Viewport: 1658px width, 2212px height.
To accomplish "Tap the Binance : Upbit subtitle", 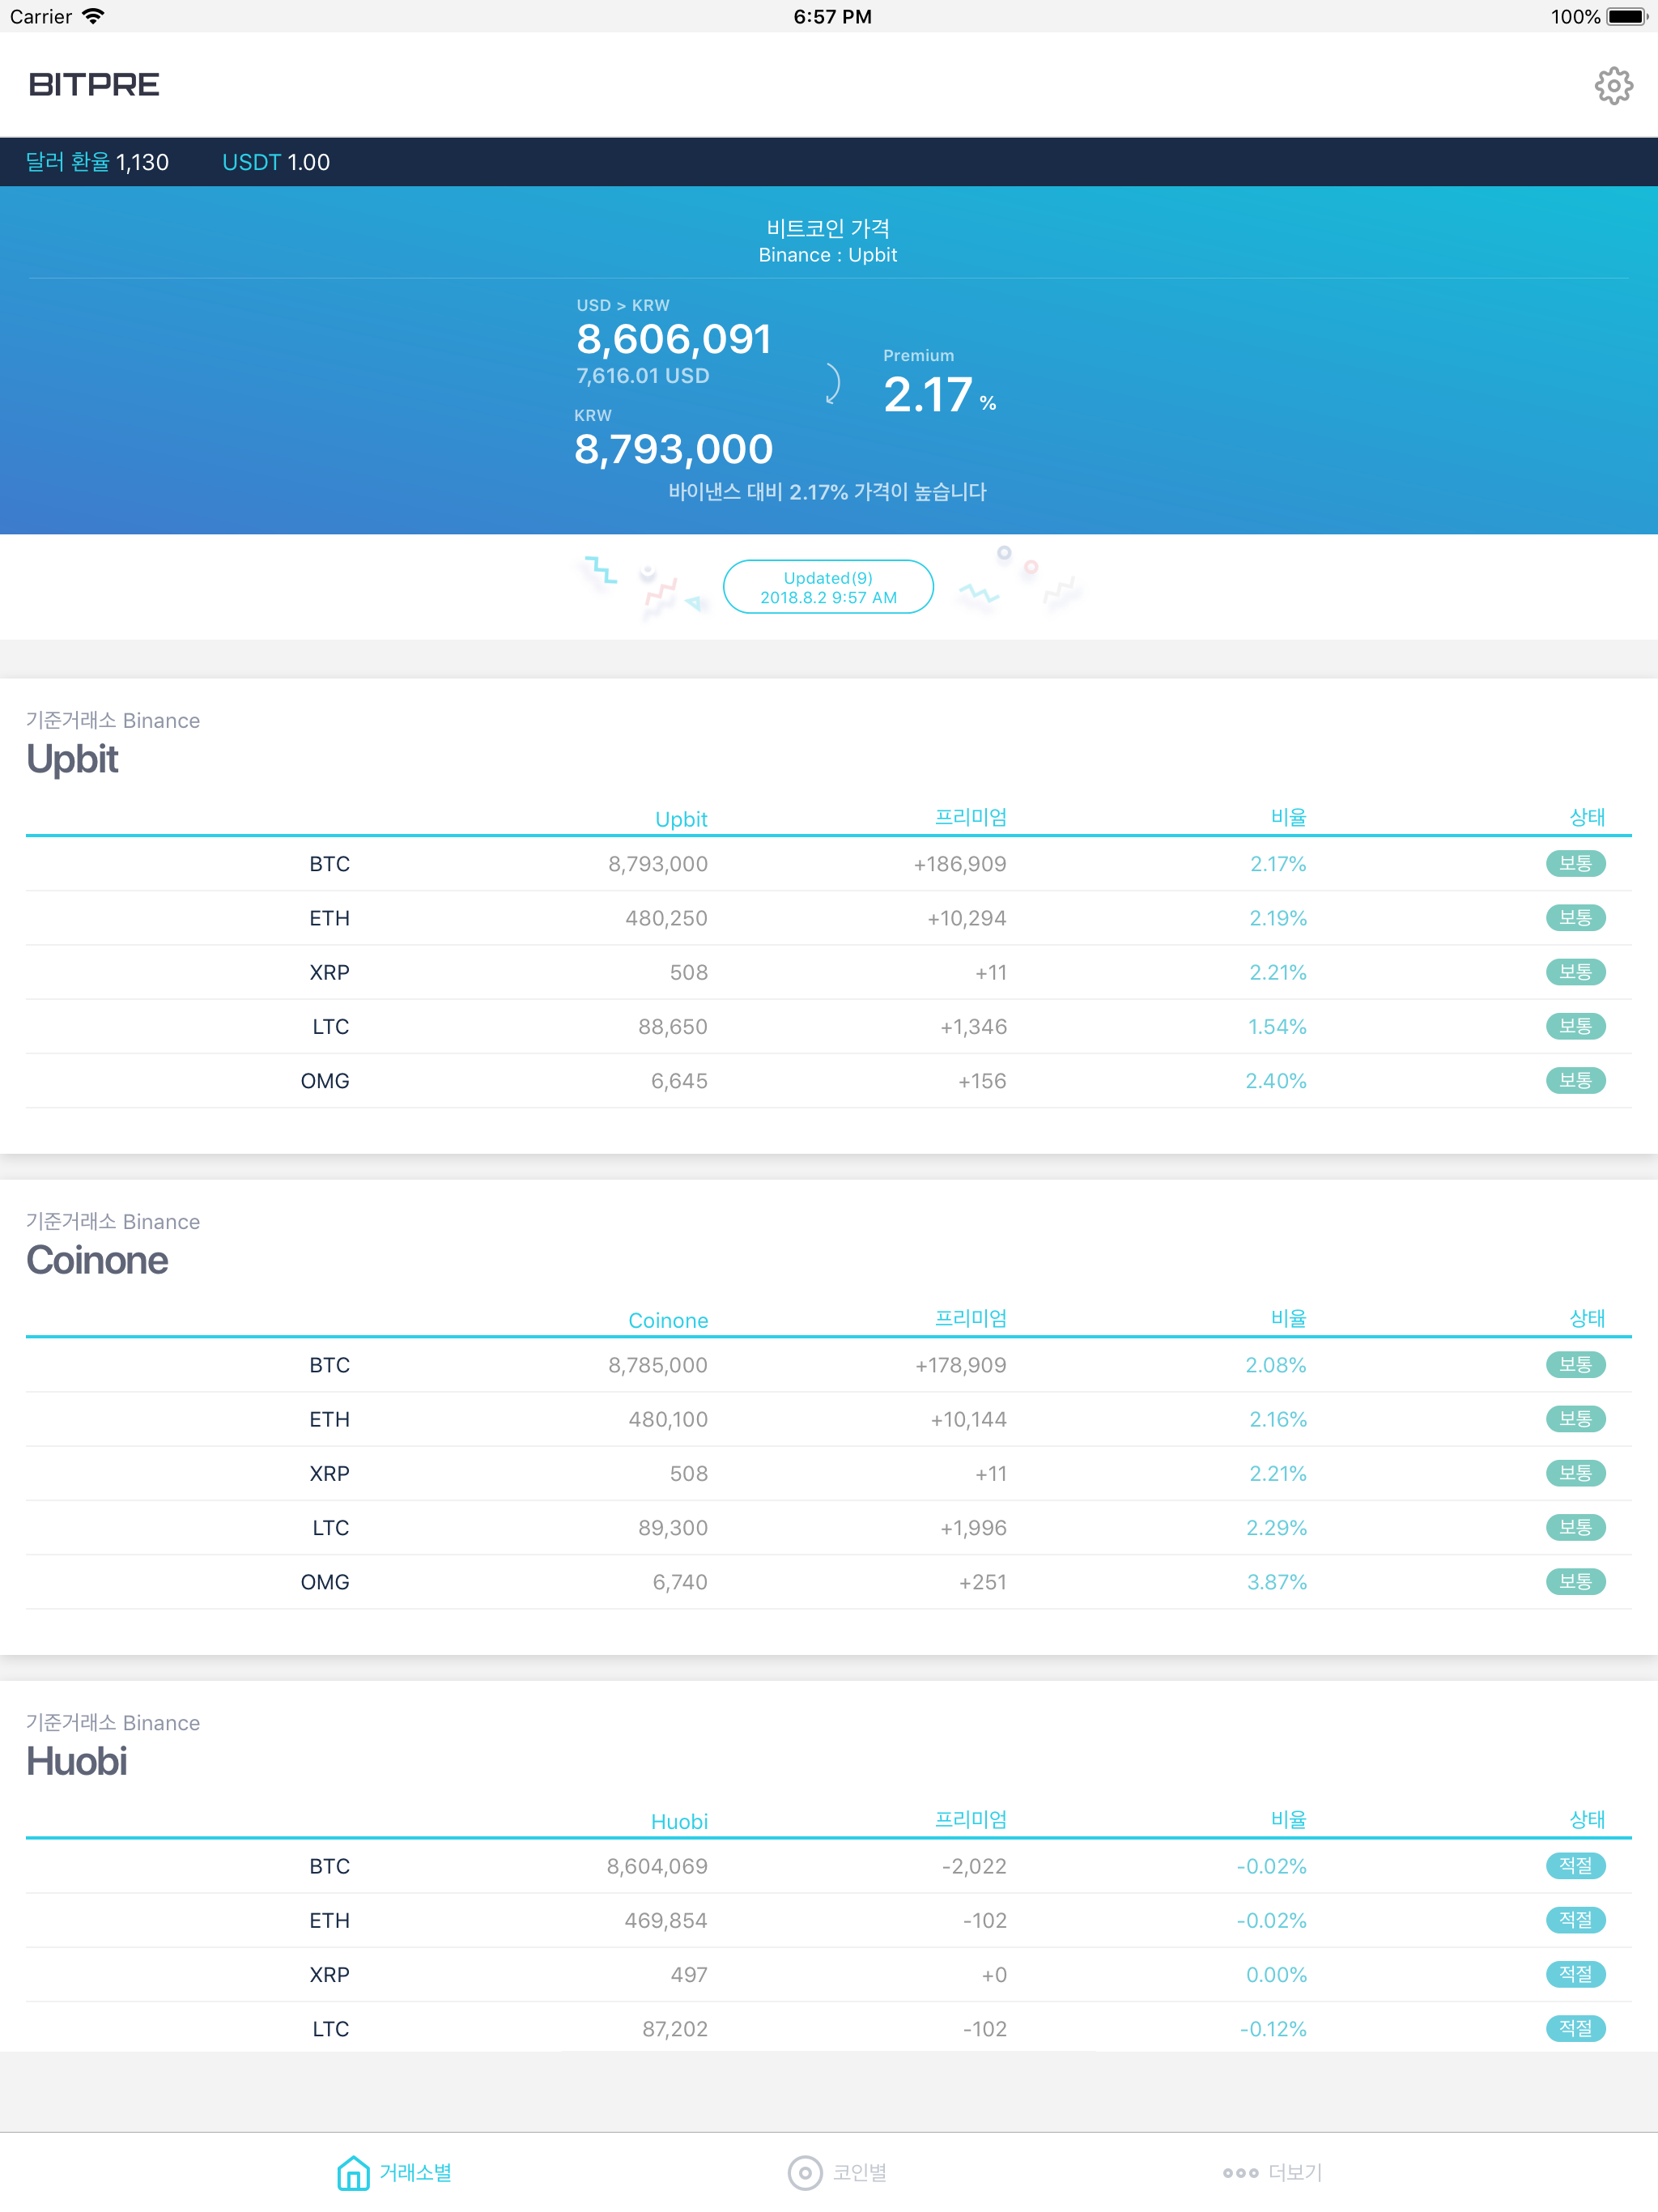I will click(x=828, y=255).
